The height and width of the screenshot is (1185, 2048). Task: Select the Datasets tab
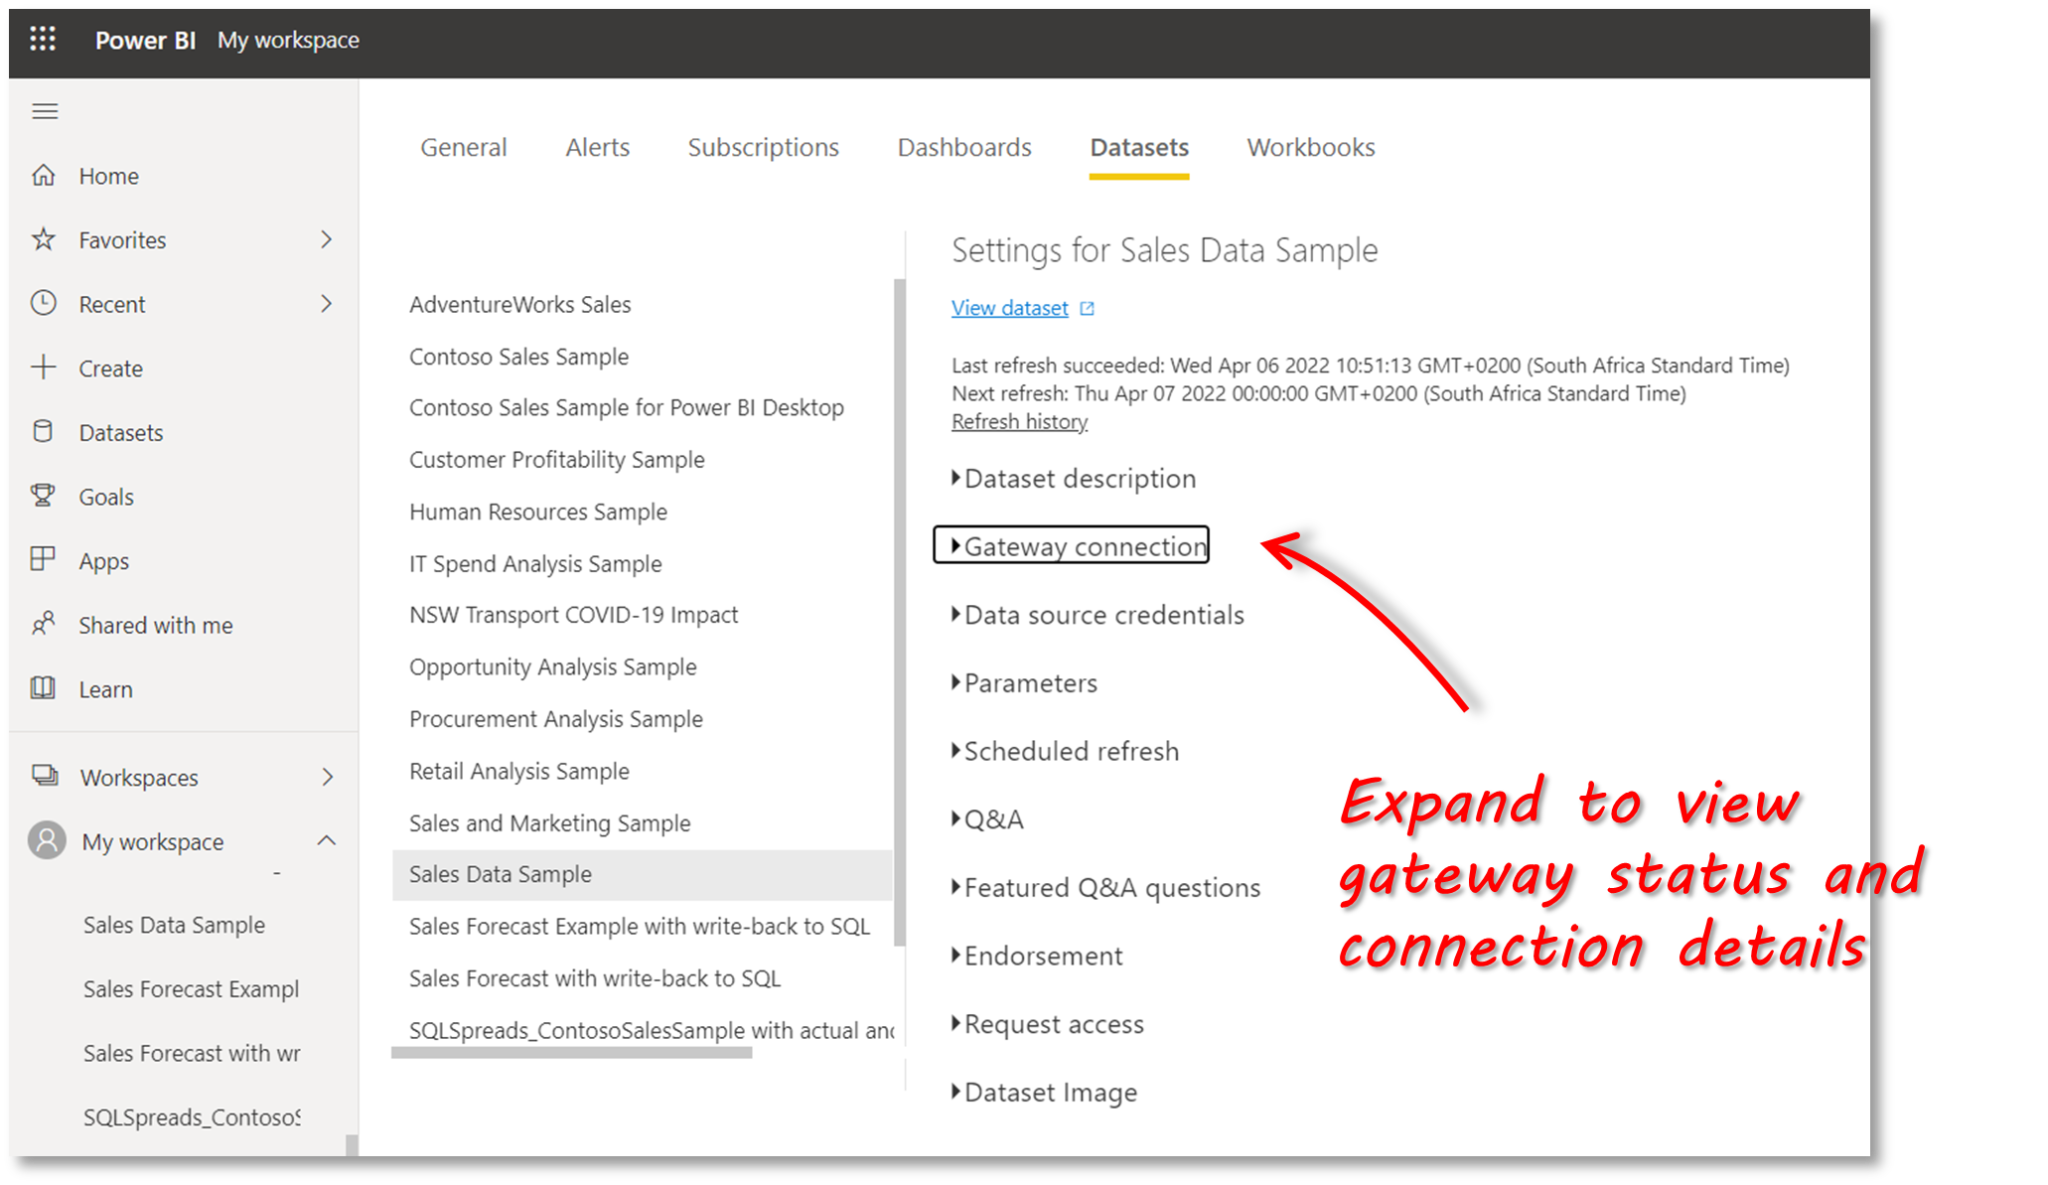tap(1140, 145)
